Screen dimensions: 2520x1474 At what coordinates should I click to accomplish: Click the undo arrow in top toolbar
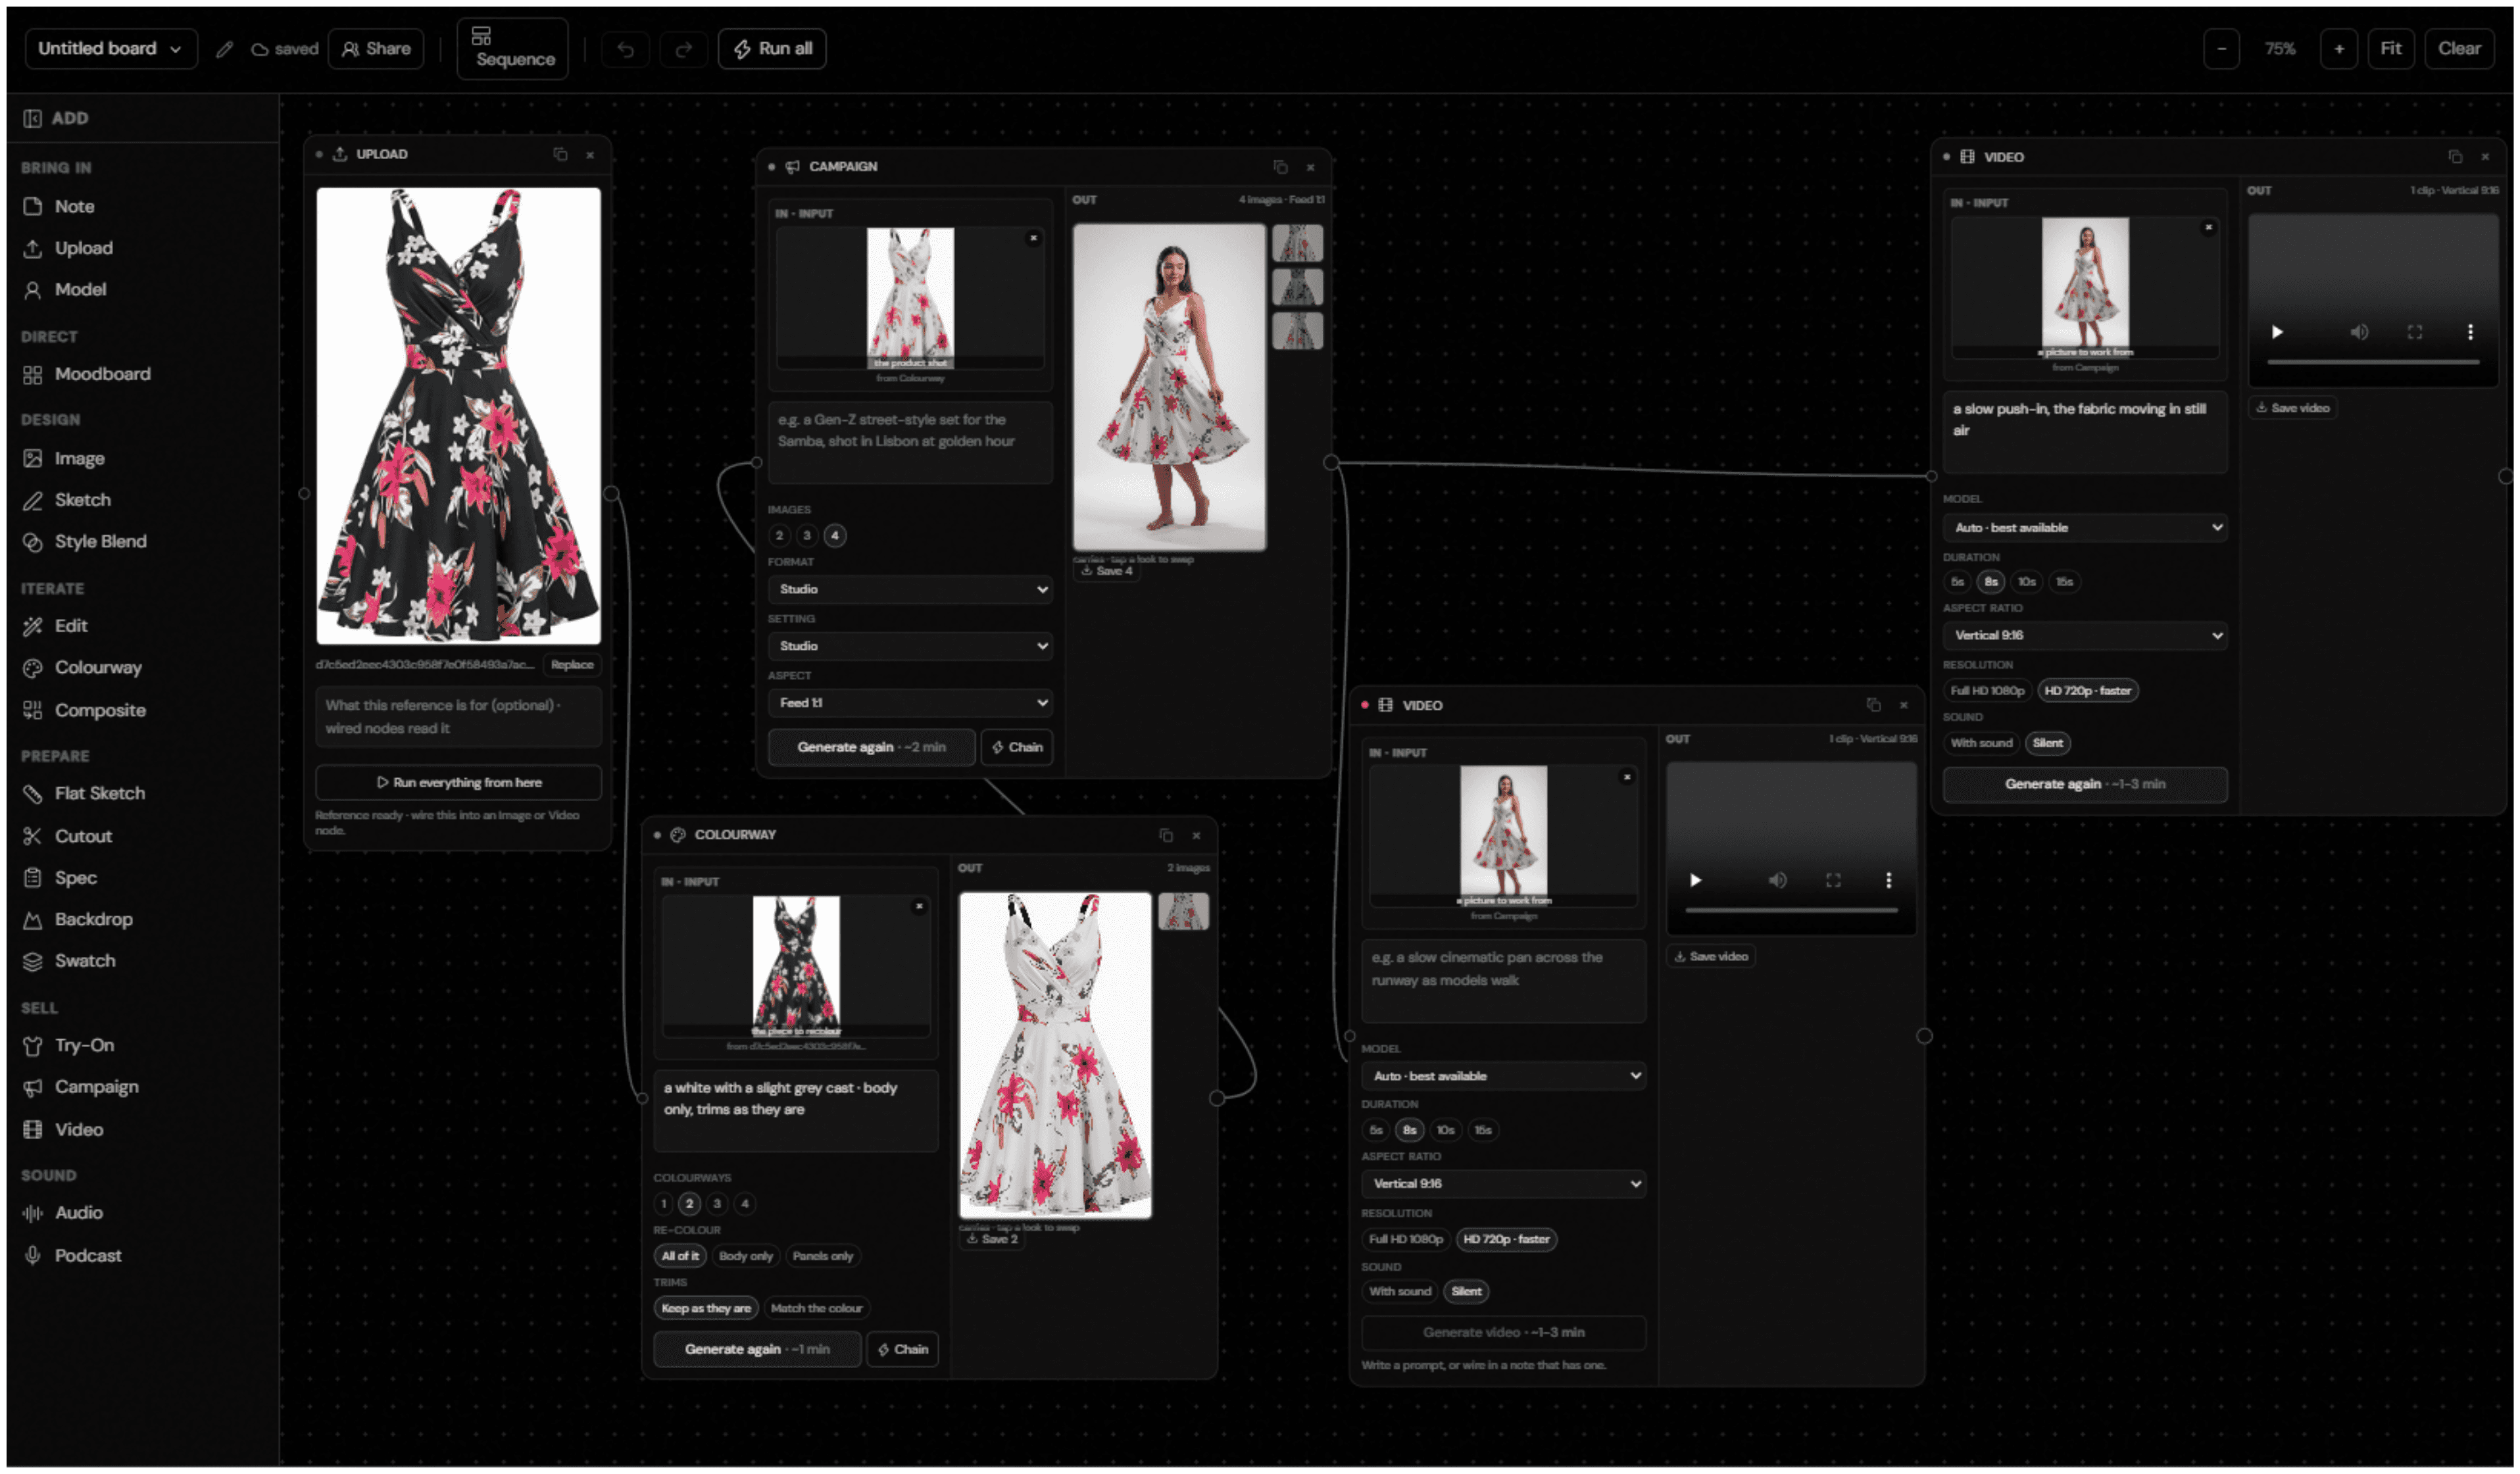pos(626,49)
